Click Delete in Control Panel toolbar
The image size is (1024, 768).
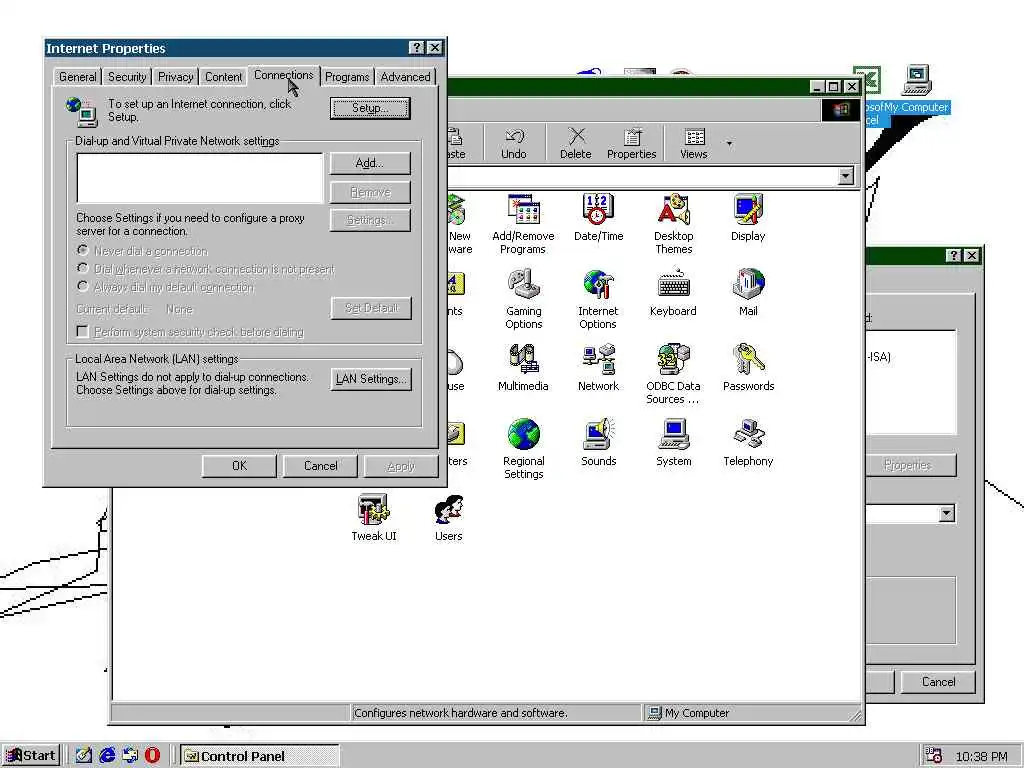tap(575, 143)
